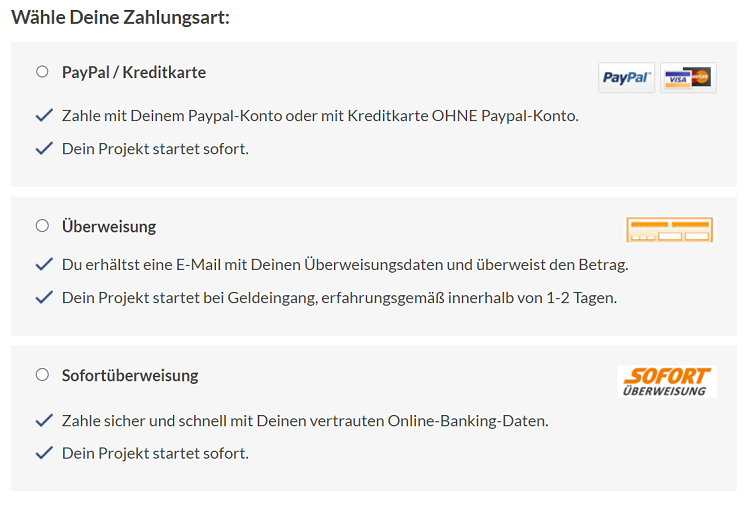Select the PayPal / Kreditkarte radio button
The image size is (750, 507).
point(42,72)
